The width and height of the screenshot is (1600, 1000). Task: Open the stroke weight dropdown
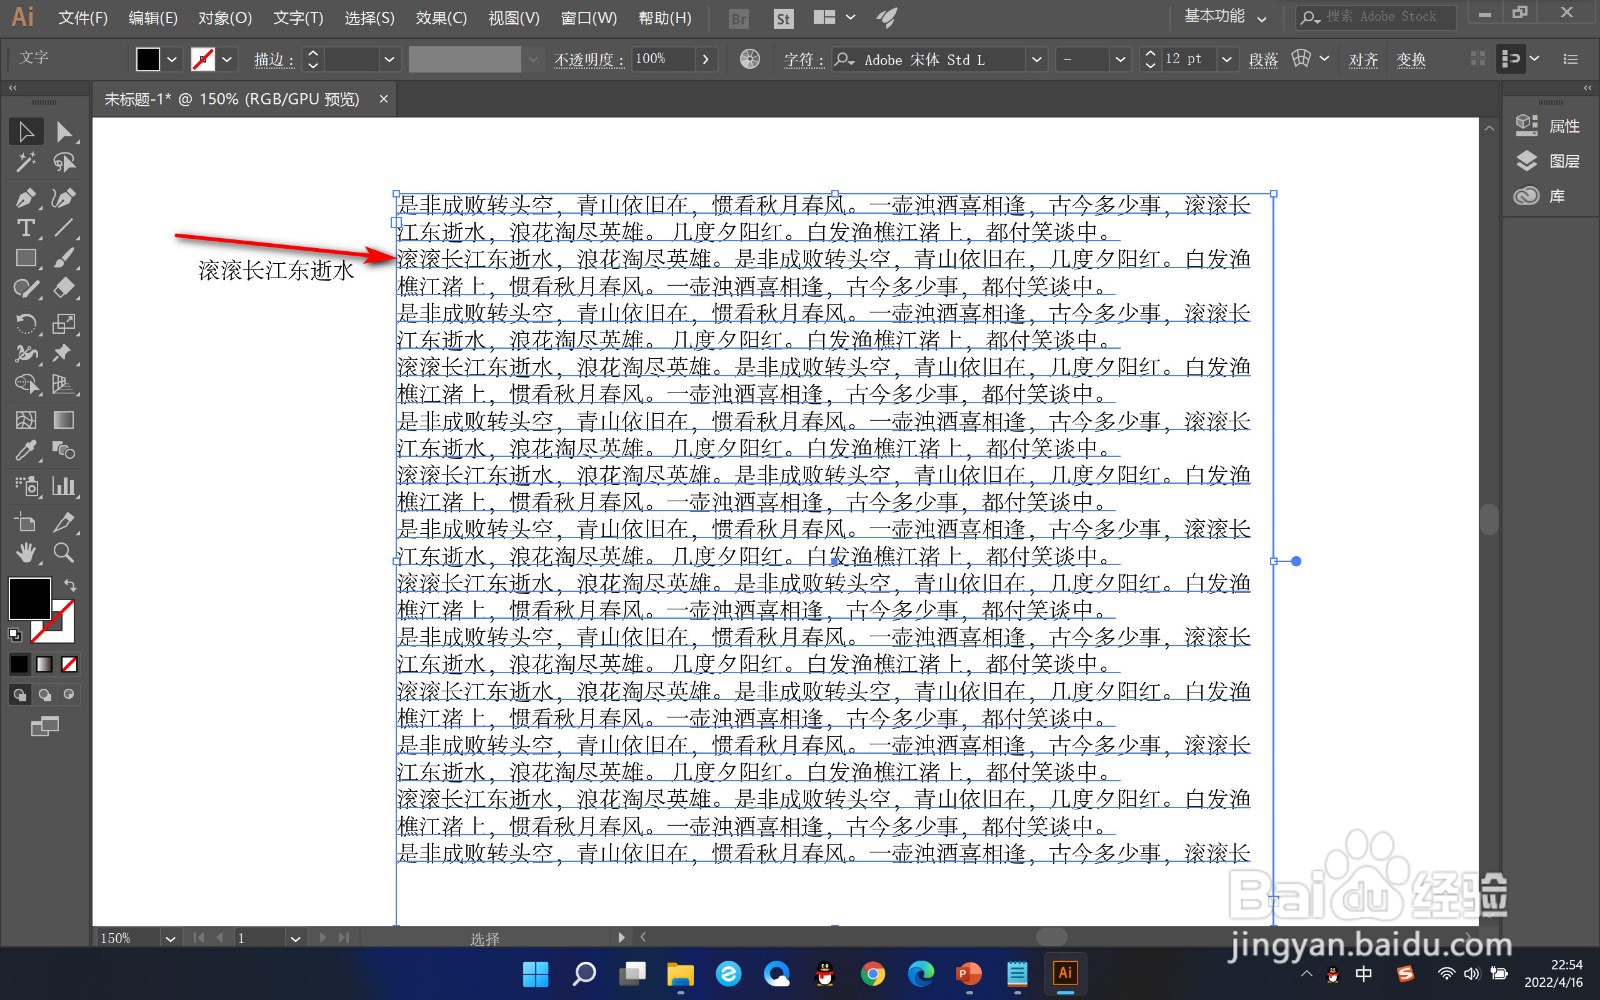coord(390,59)
